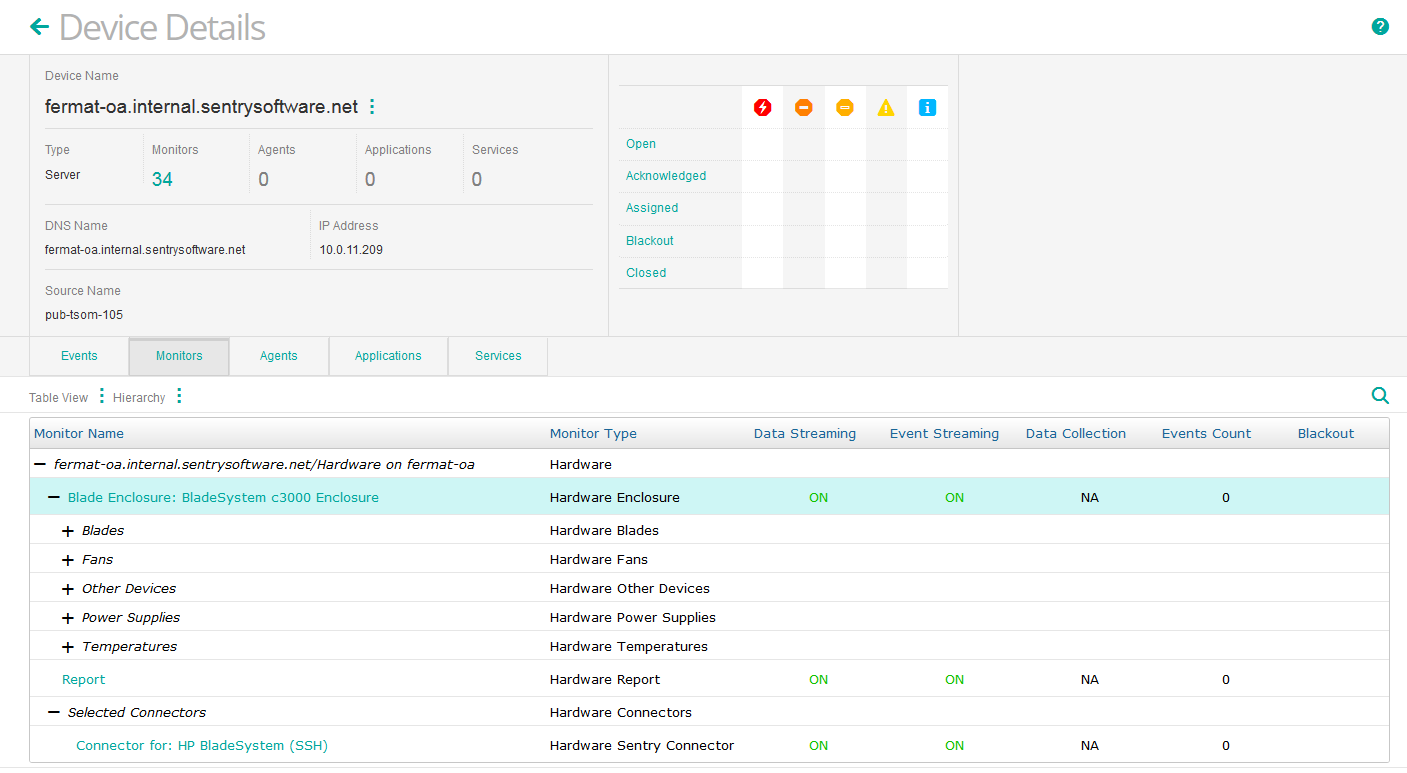1407x773 pixels.
Task: Expand the Fans tree node
Action: coord(68,560)
